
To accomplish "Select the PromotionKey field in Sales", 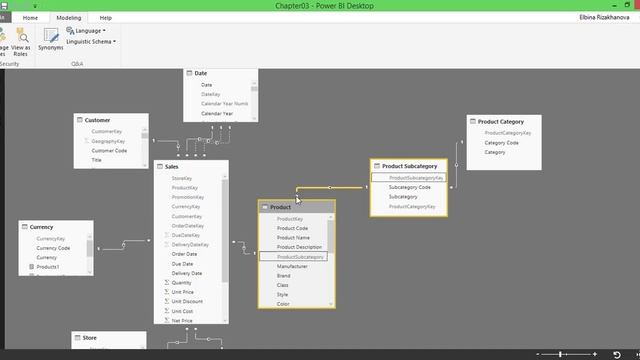I will [189, 197].
